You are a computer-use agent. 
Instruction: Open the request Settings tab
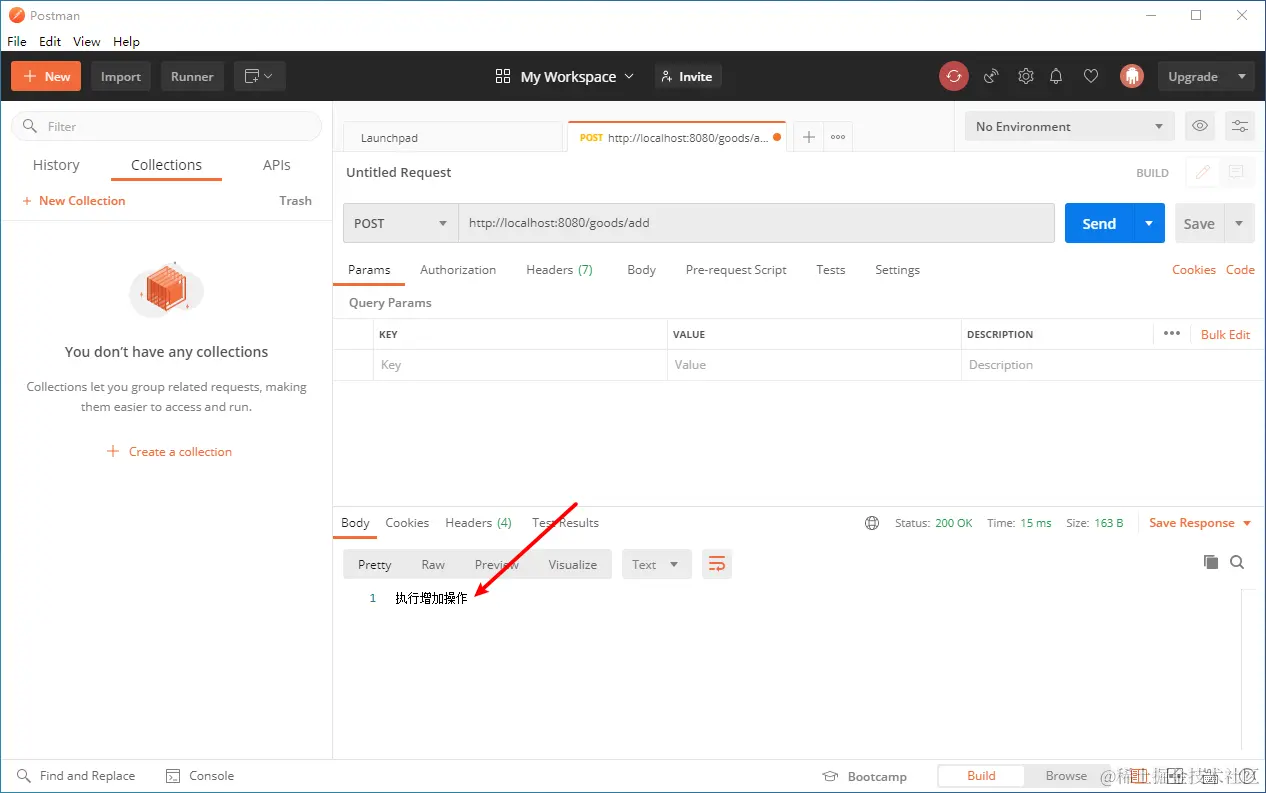point(897,270)
